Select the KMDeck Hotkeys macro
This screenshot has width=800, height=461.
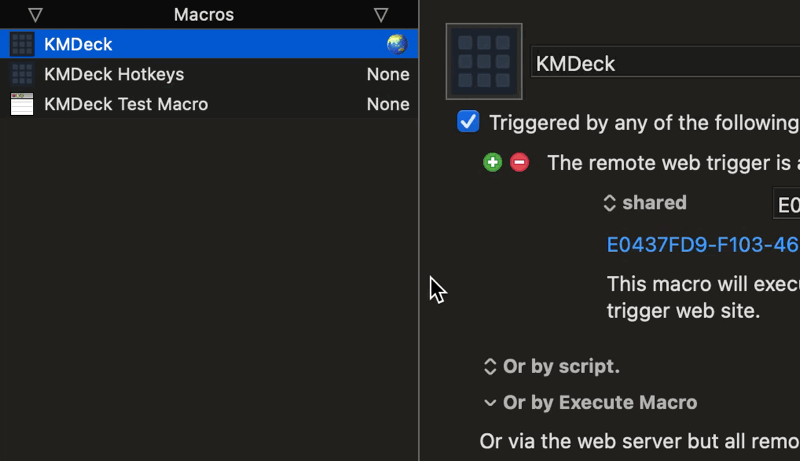pyautogui.click(x=209, y=74)
